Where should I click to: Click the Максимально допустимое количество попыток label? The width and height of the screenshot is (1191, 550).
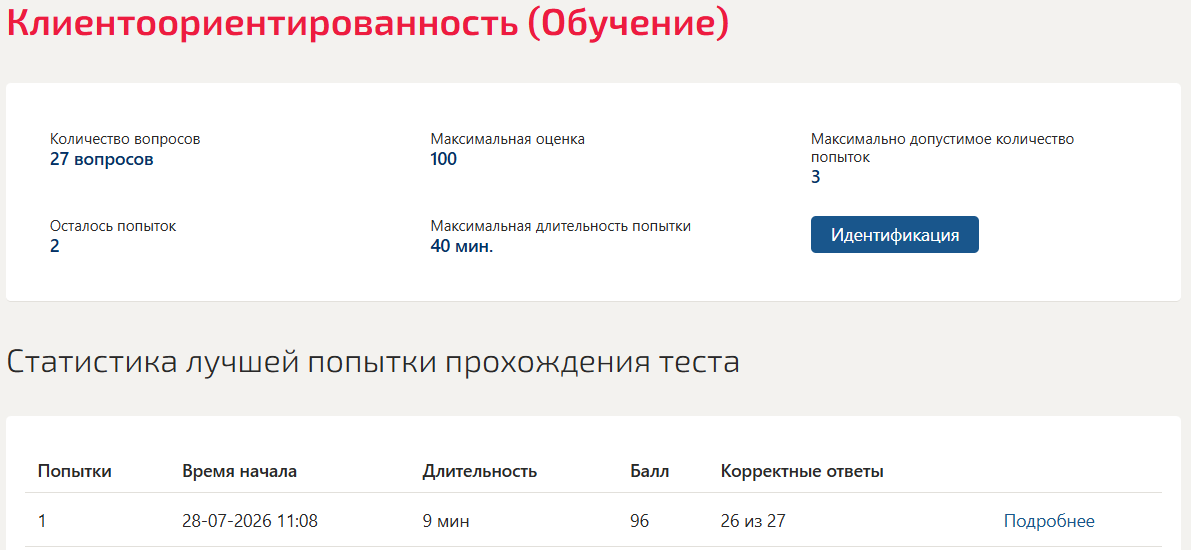click(942, 149)
